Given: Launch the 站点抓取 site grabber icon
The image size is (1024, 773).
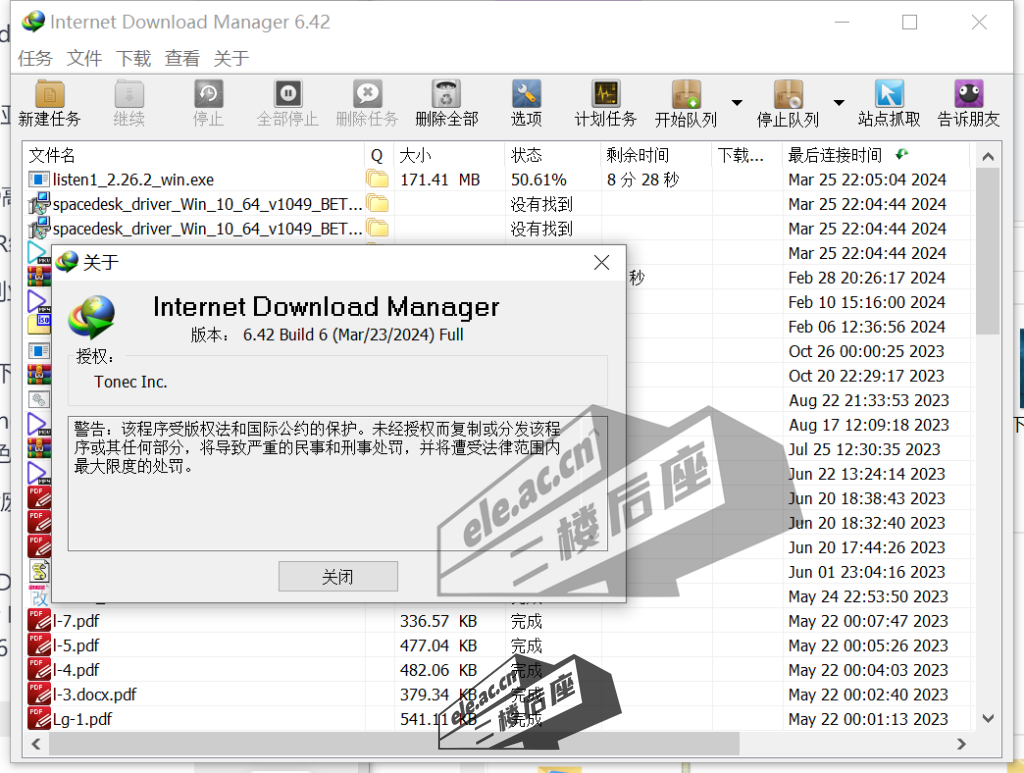Looking at the screenshot, I should [x=889, y=95].
